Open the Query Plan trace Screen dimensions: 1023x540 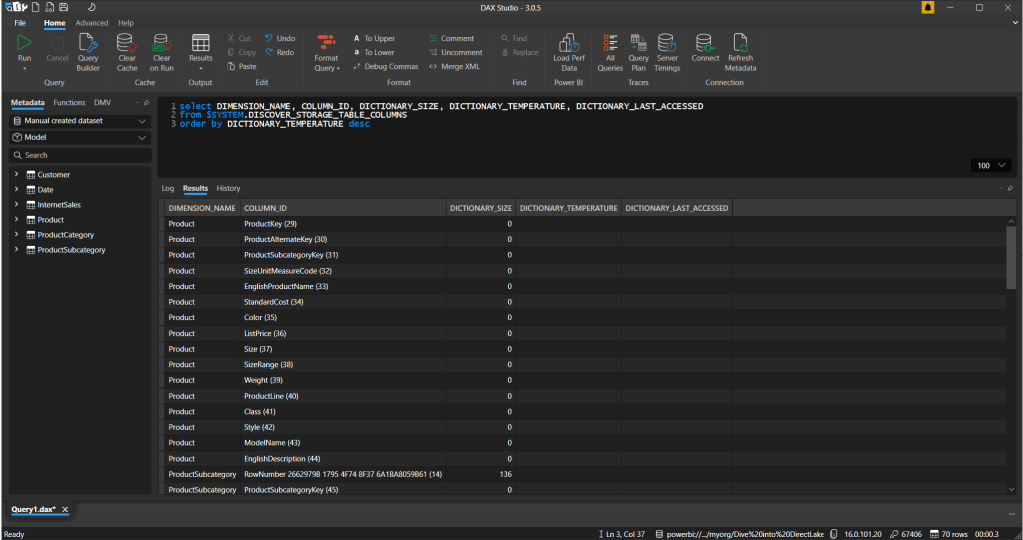click(x=638, y=44)
